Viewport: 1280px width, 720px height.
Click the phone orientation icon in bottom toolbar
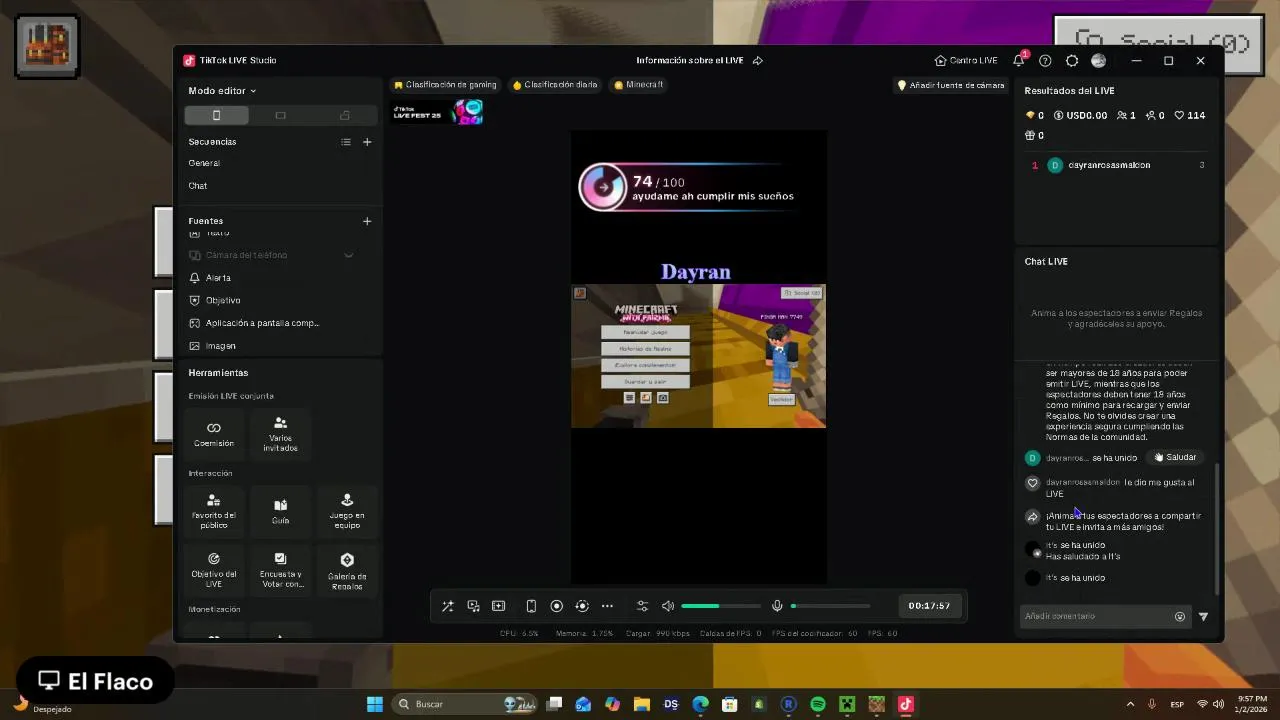[x=531, y=606]
